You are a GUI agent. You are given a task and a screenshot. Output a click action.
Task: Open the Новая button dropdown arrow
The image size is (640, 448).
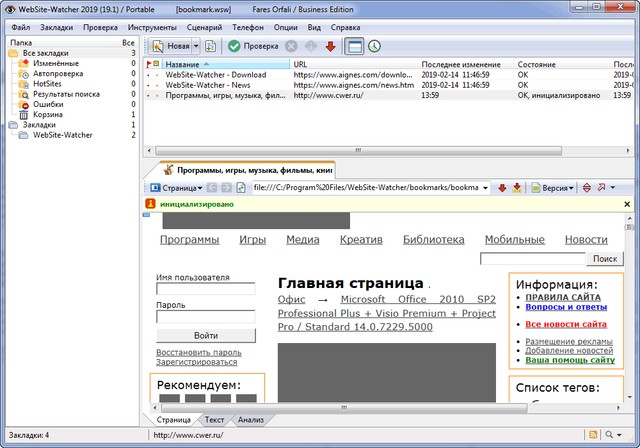pyautogui.click(x=195, y=46)
